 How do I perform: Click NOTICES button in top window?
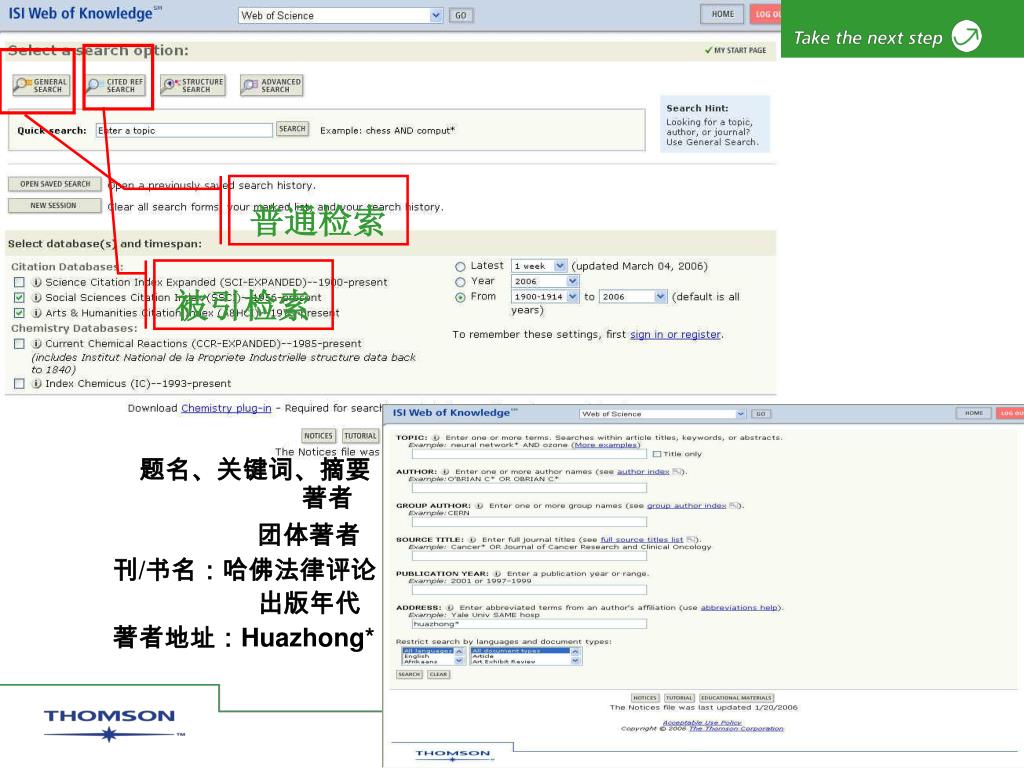pyautogui.click(x=318, y=436)
